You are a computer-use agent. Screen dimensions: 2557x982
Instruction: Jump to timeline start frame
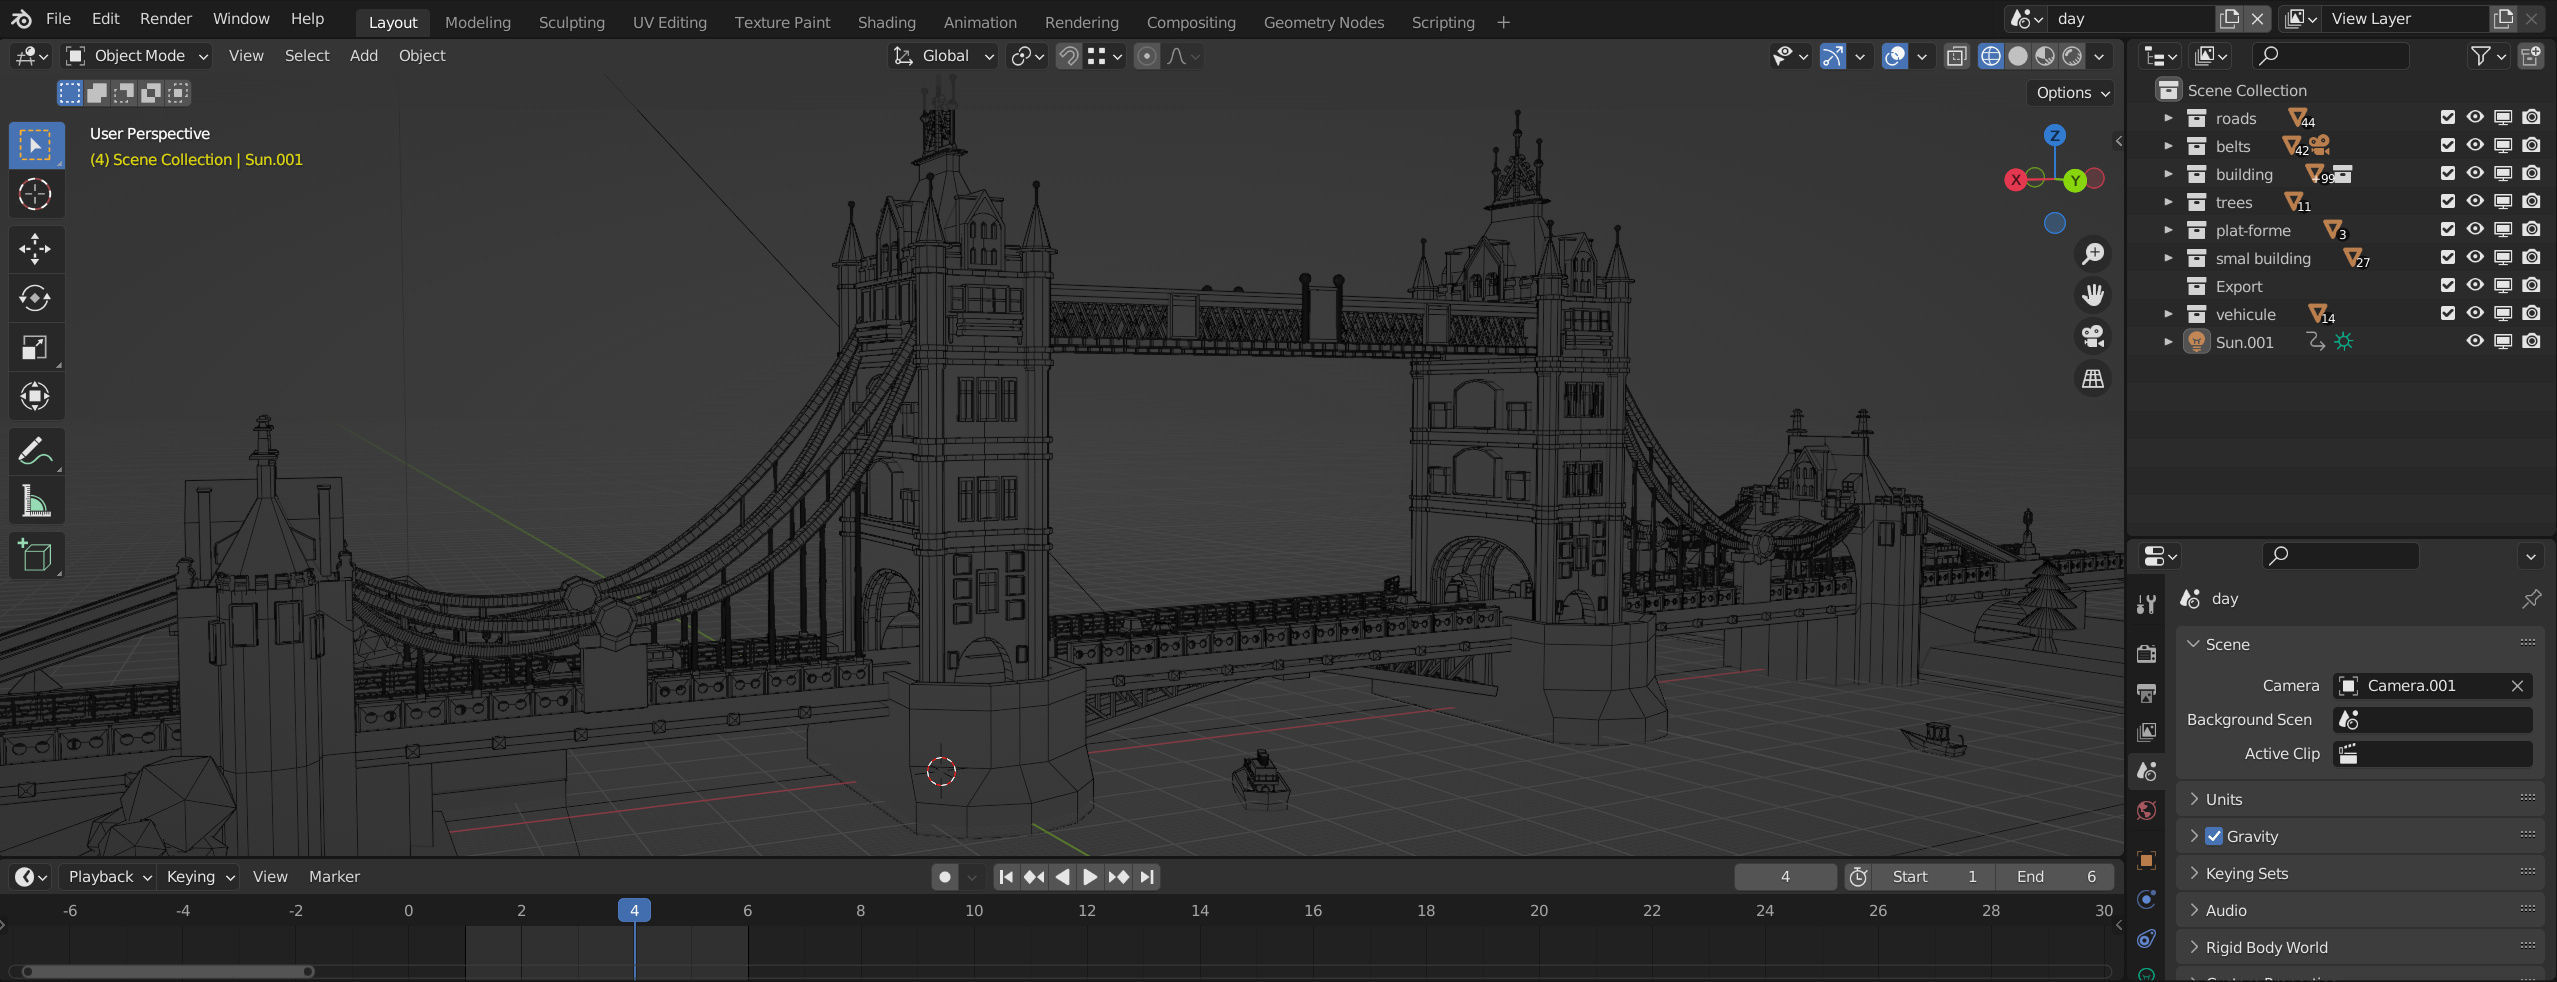(1006, 877)
